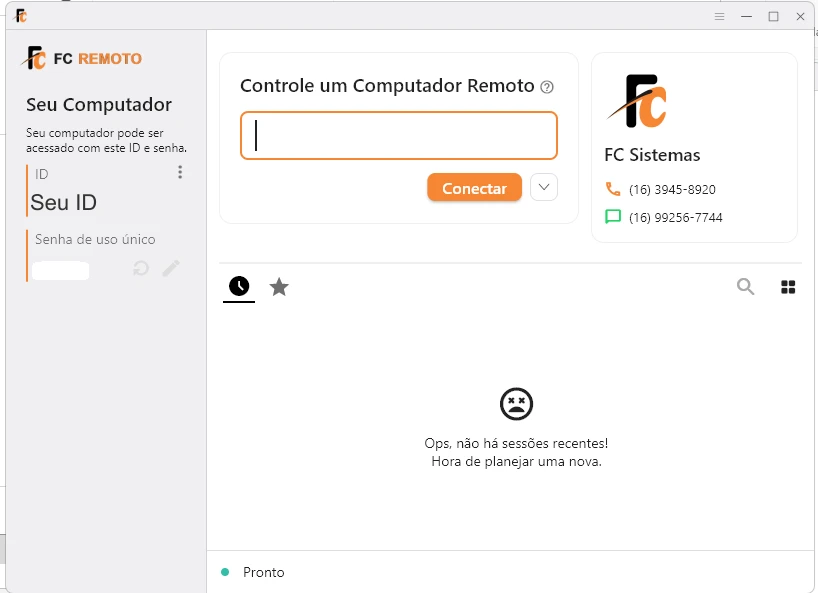Click the Pronto status text

coord(263,572)
